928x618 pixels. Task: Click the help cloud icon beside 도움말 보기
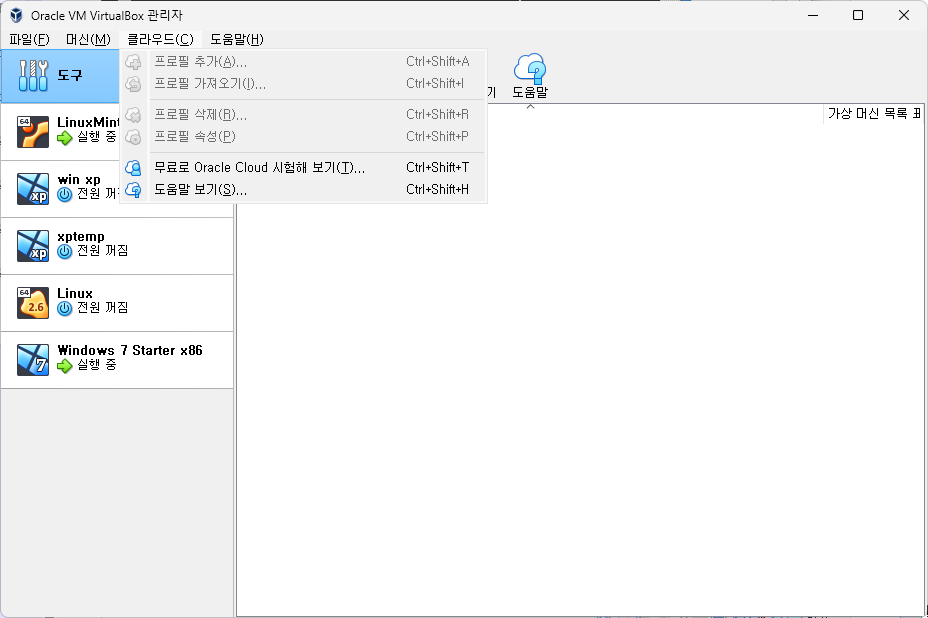[134, 190]
